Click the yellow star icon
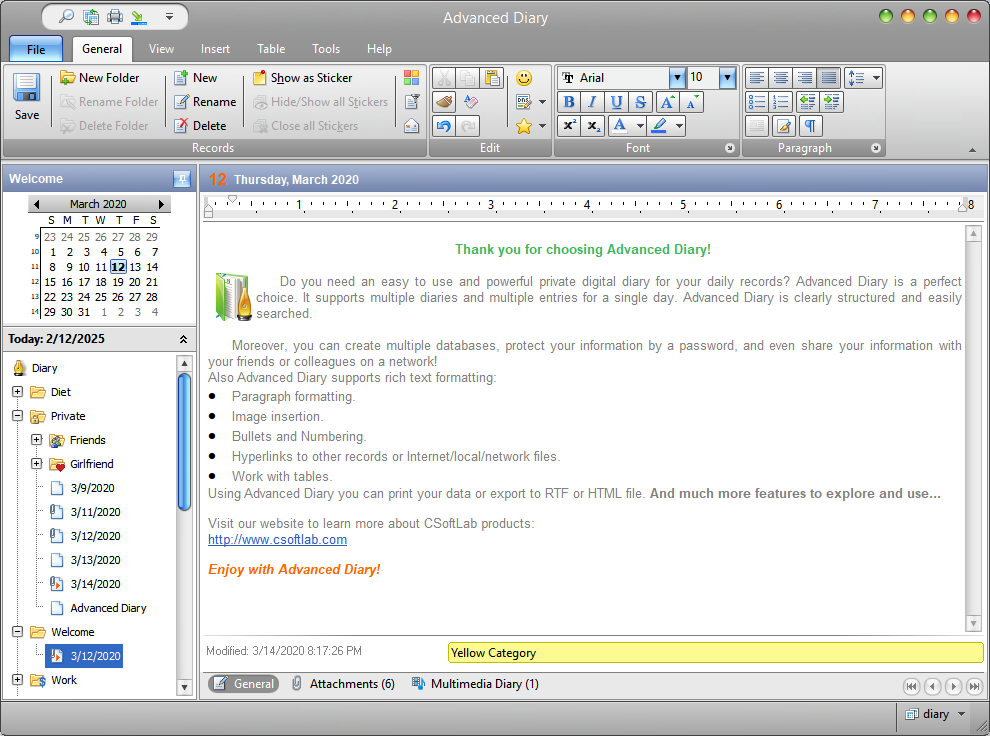This screenshot has width=990, height=736. point(524,126)
